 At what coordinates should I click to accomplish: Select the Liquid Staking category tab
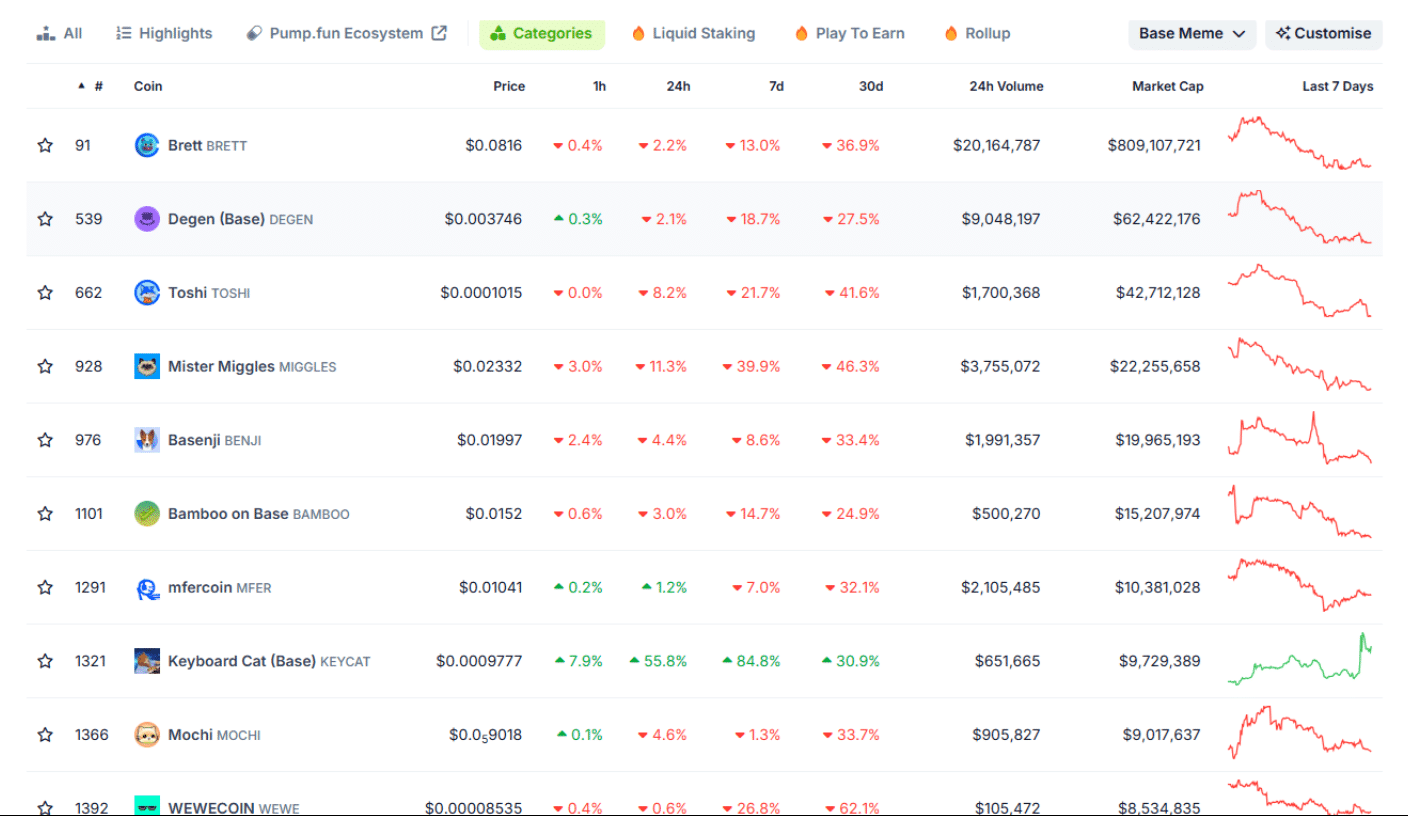click(693, 34)
